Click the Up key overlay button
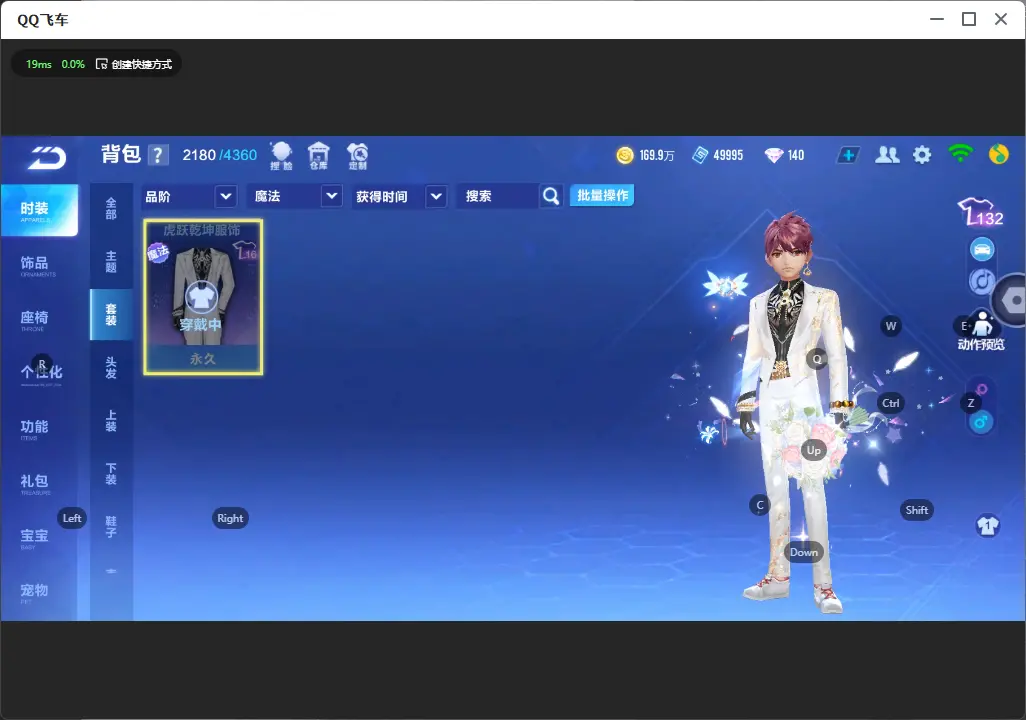Screen dimensions: 1026x720 813,450
